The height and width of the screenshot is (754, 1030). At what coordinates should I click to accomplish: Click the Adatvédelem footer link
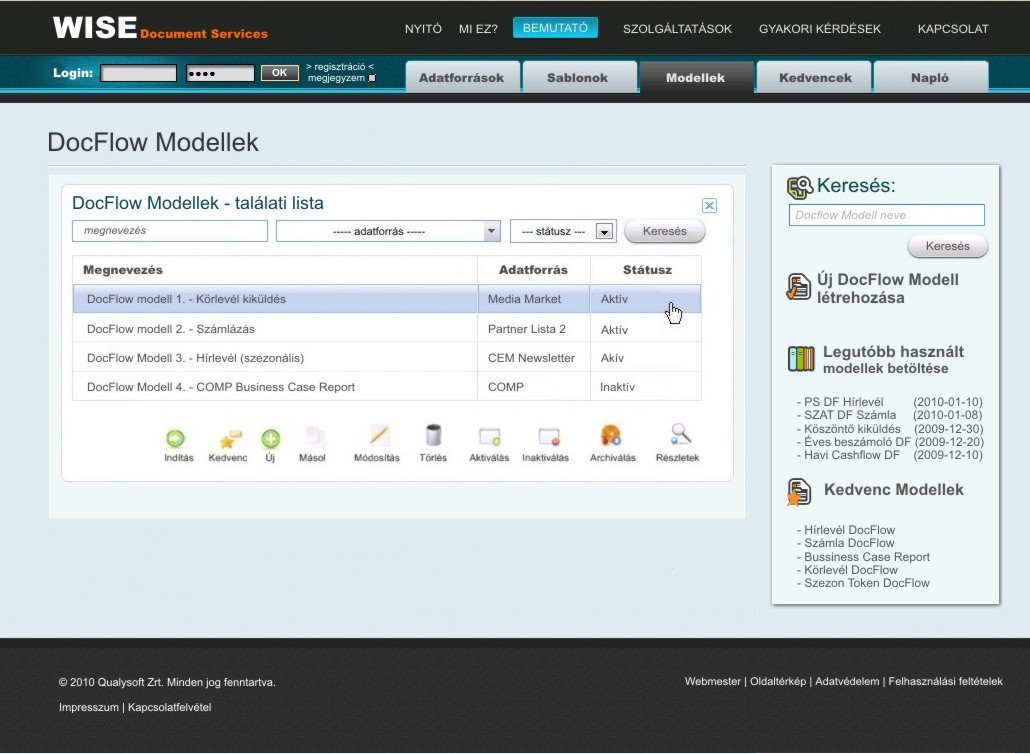[847, 682]
